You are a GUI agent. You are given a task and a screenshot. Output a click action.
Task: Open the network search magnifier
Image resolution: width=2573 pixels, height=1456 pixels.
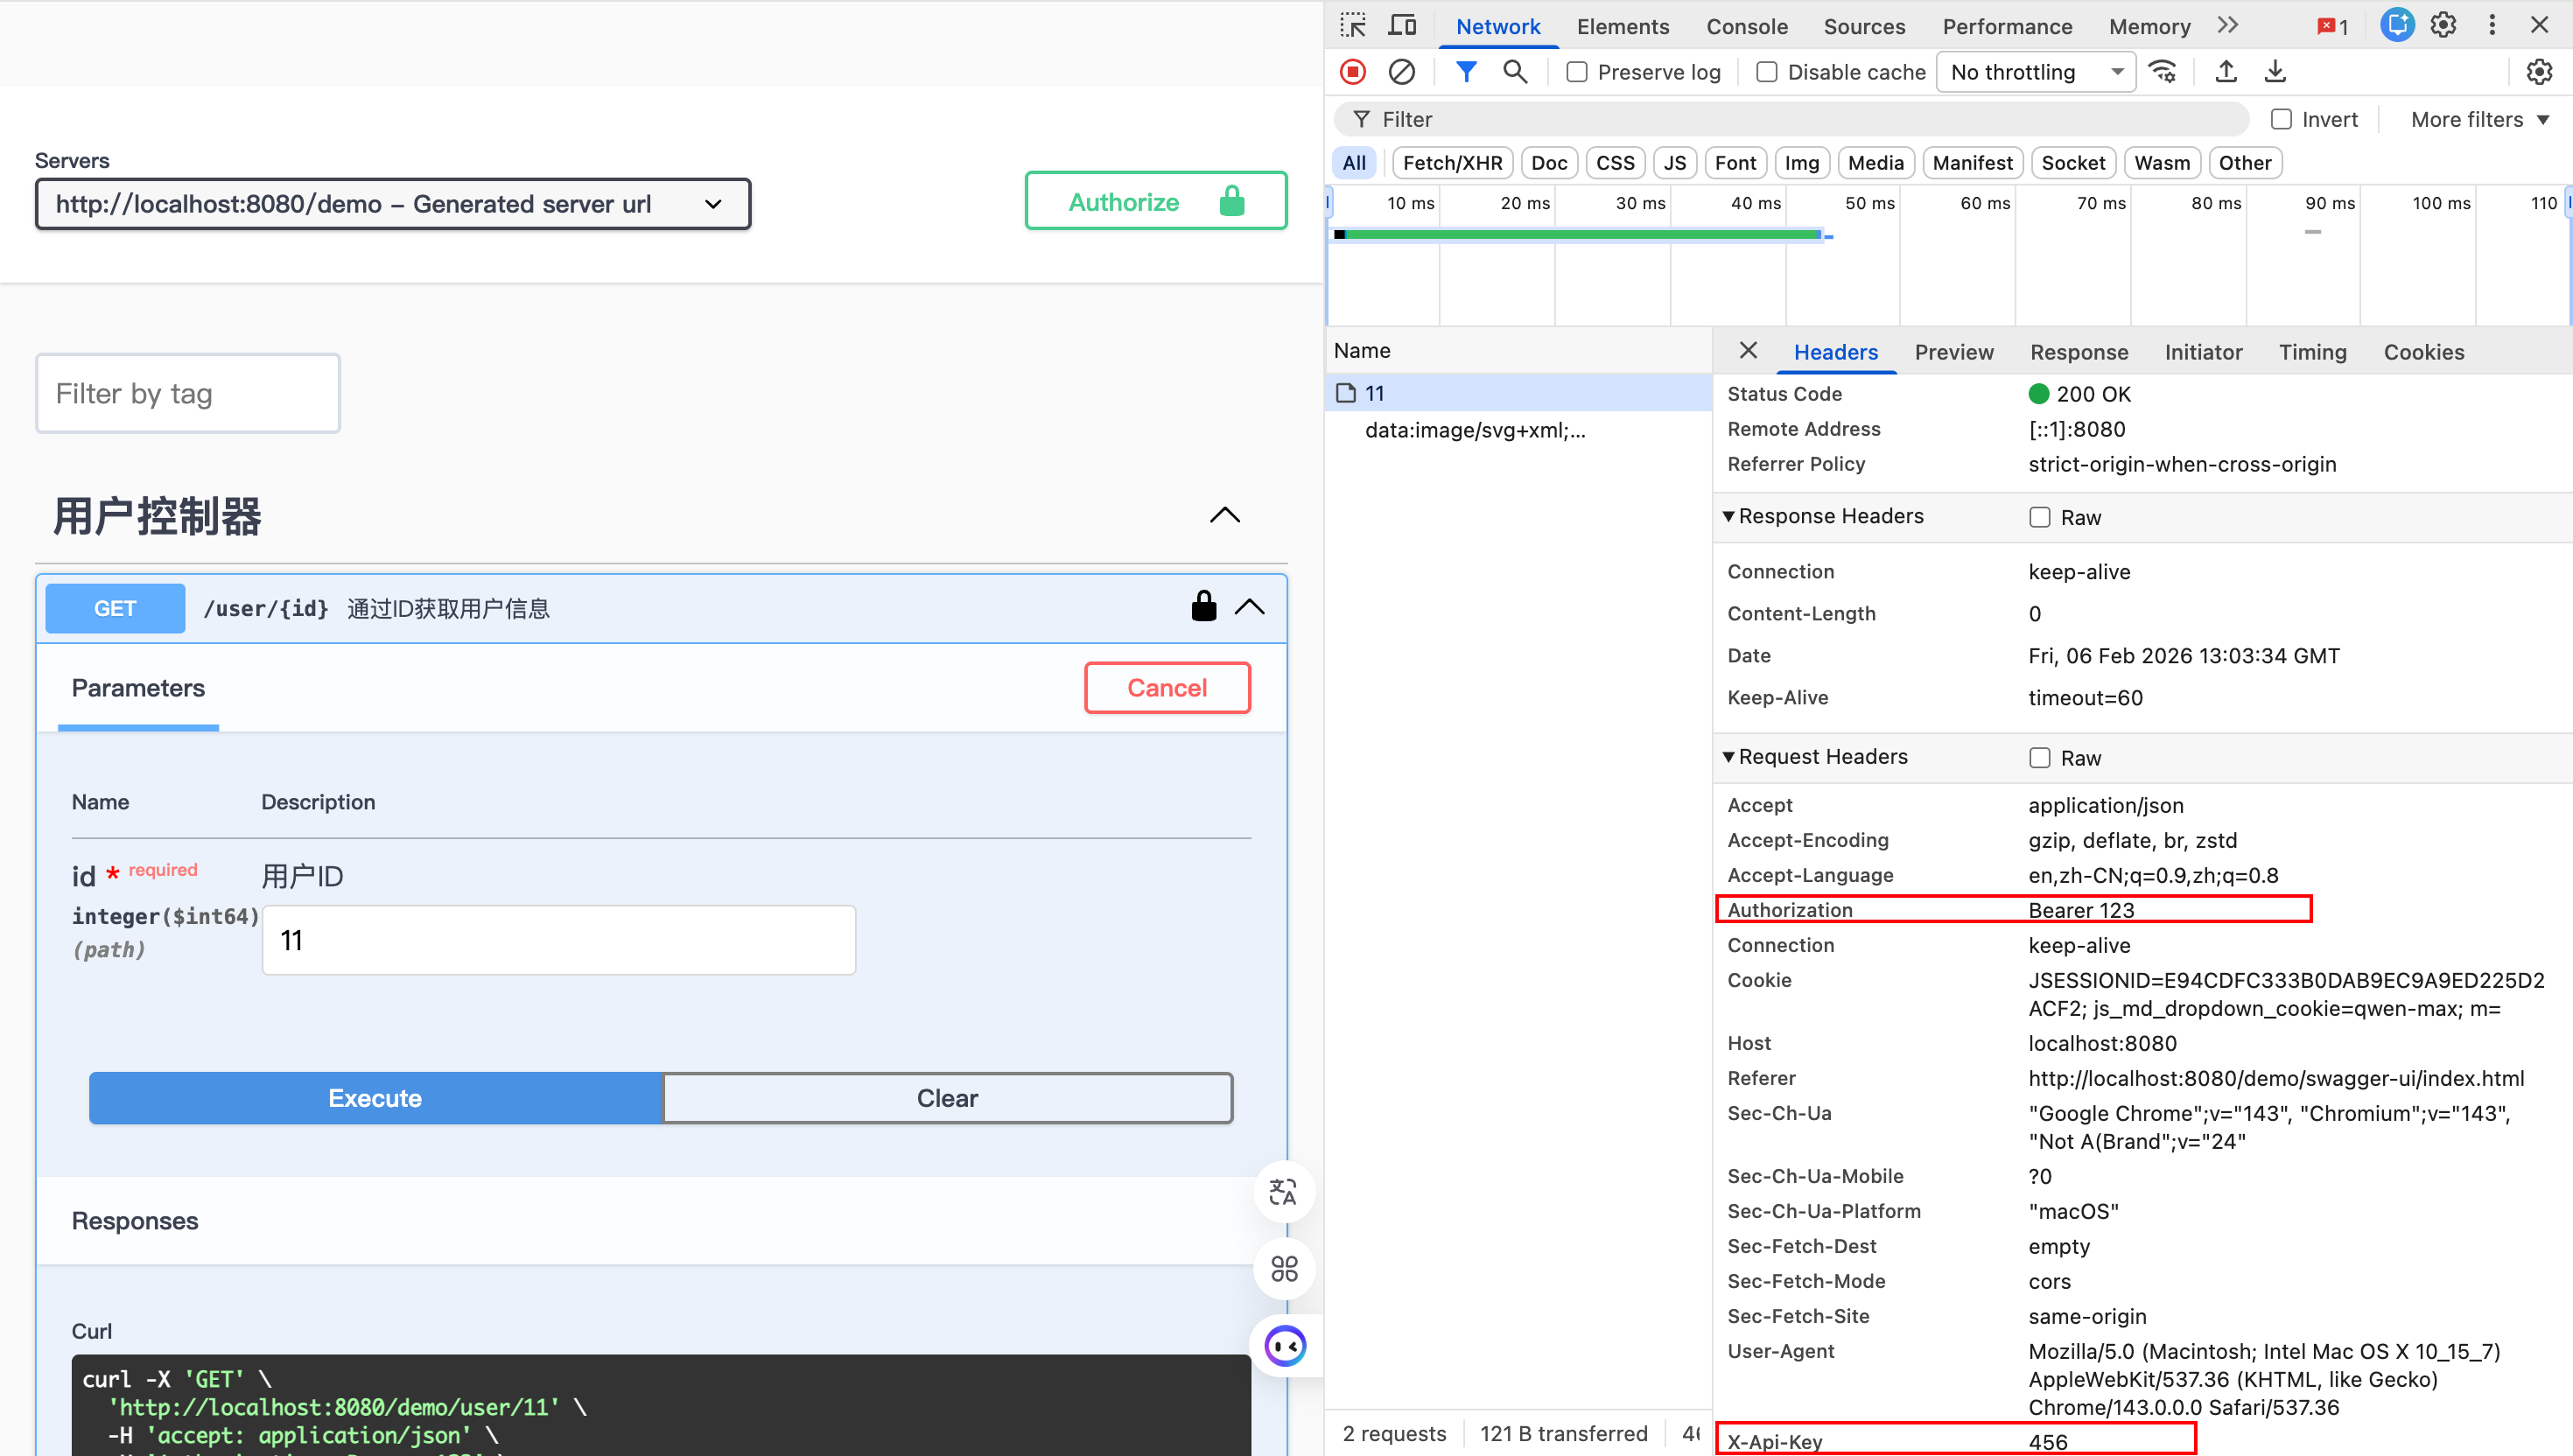pos(1515,72)
